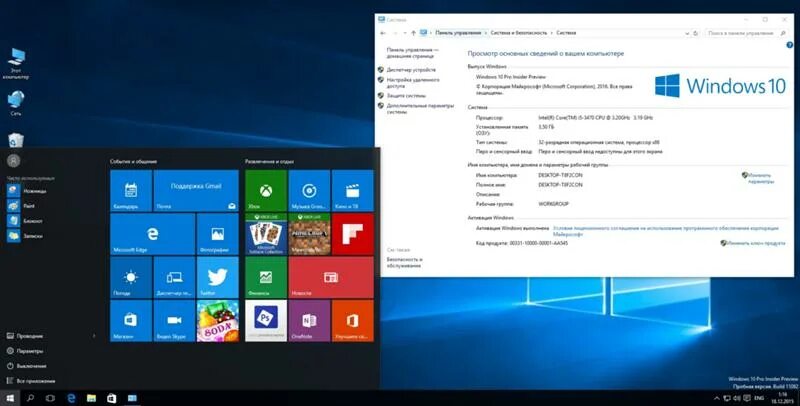
Task: Open the Xbox tile
Action: tap(266, 191)
